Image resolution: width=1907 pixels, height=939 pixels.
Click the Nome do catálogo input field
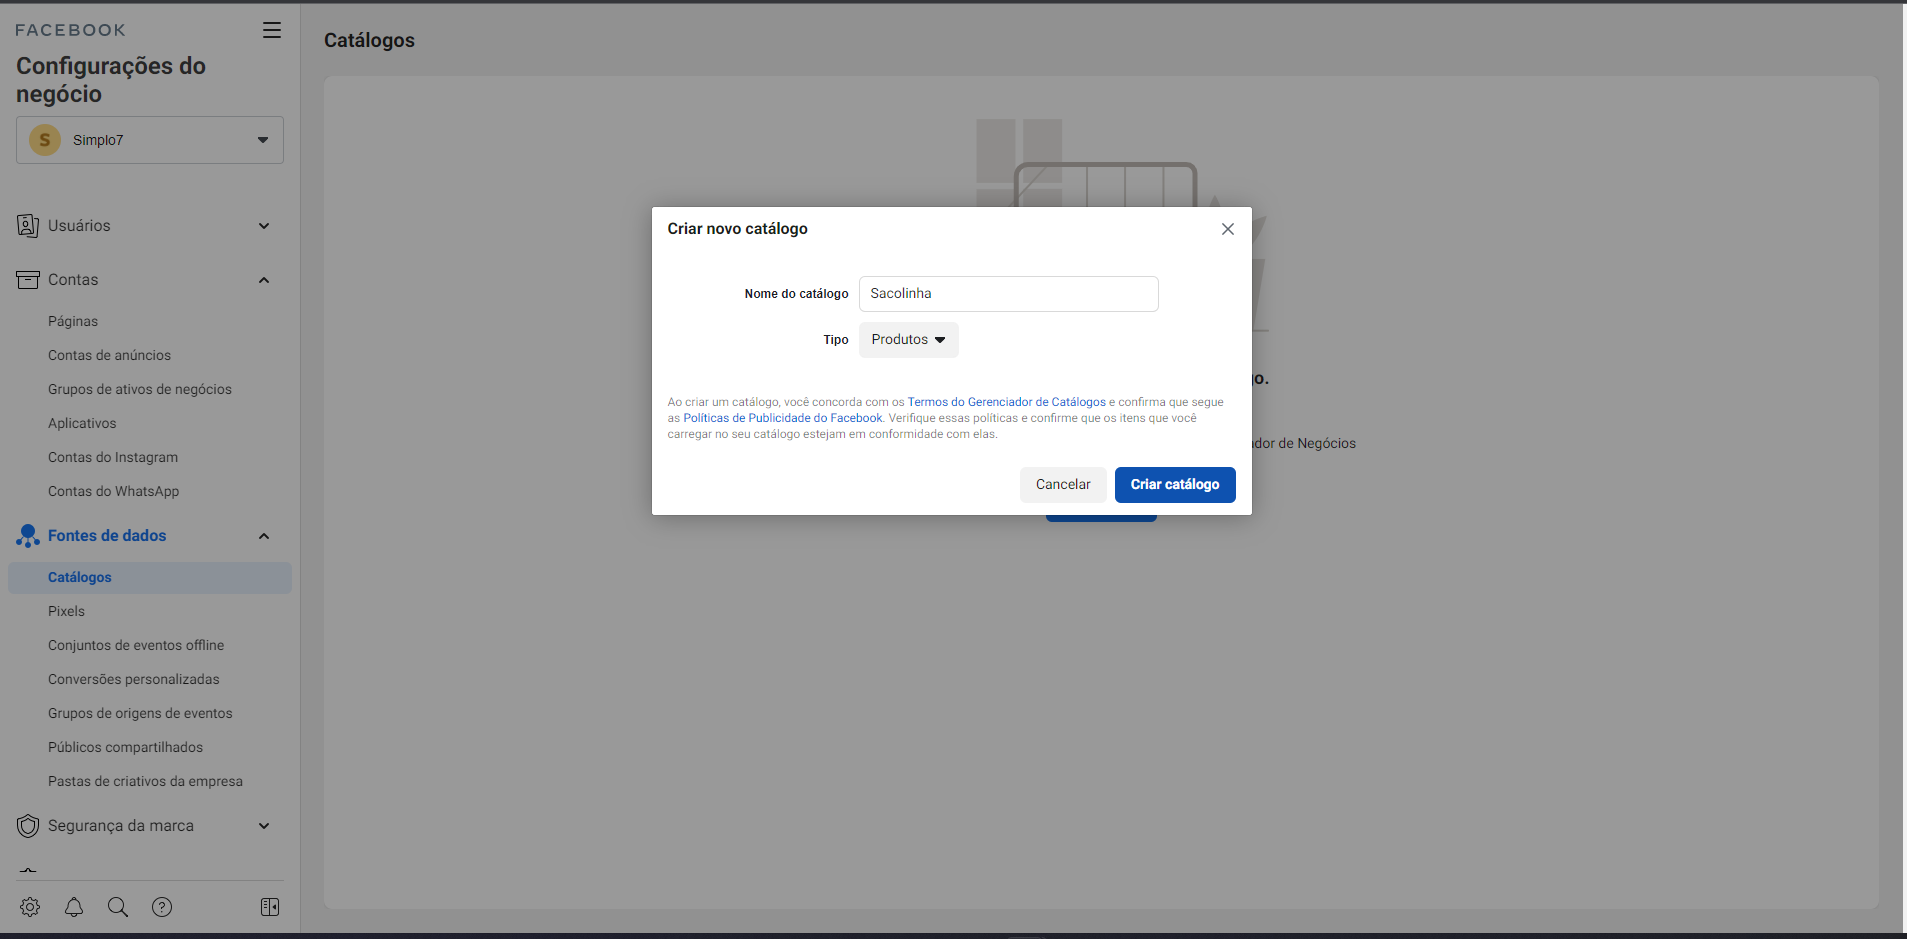click(1009, 294)
